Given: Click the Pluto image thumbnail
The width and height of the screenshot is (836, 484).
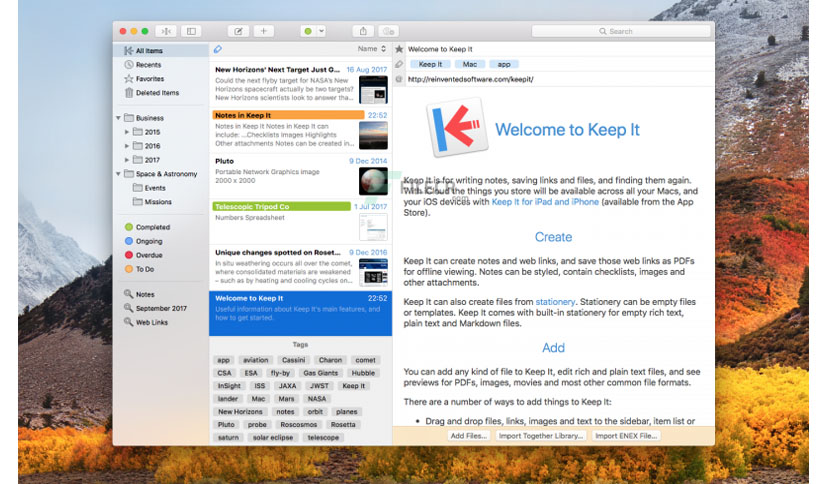Looking at the screenshot, I should 373,181.
